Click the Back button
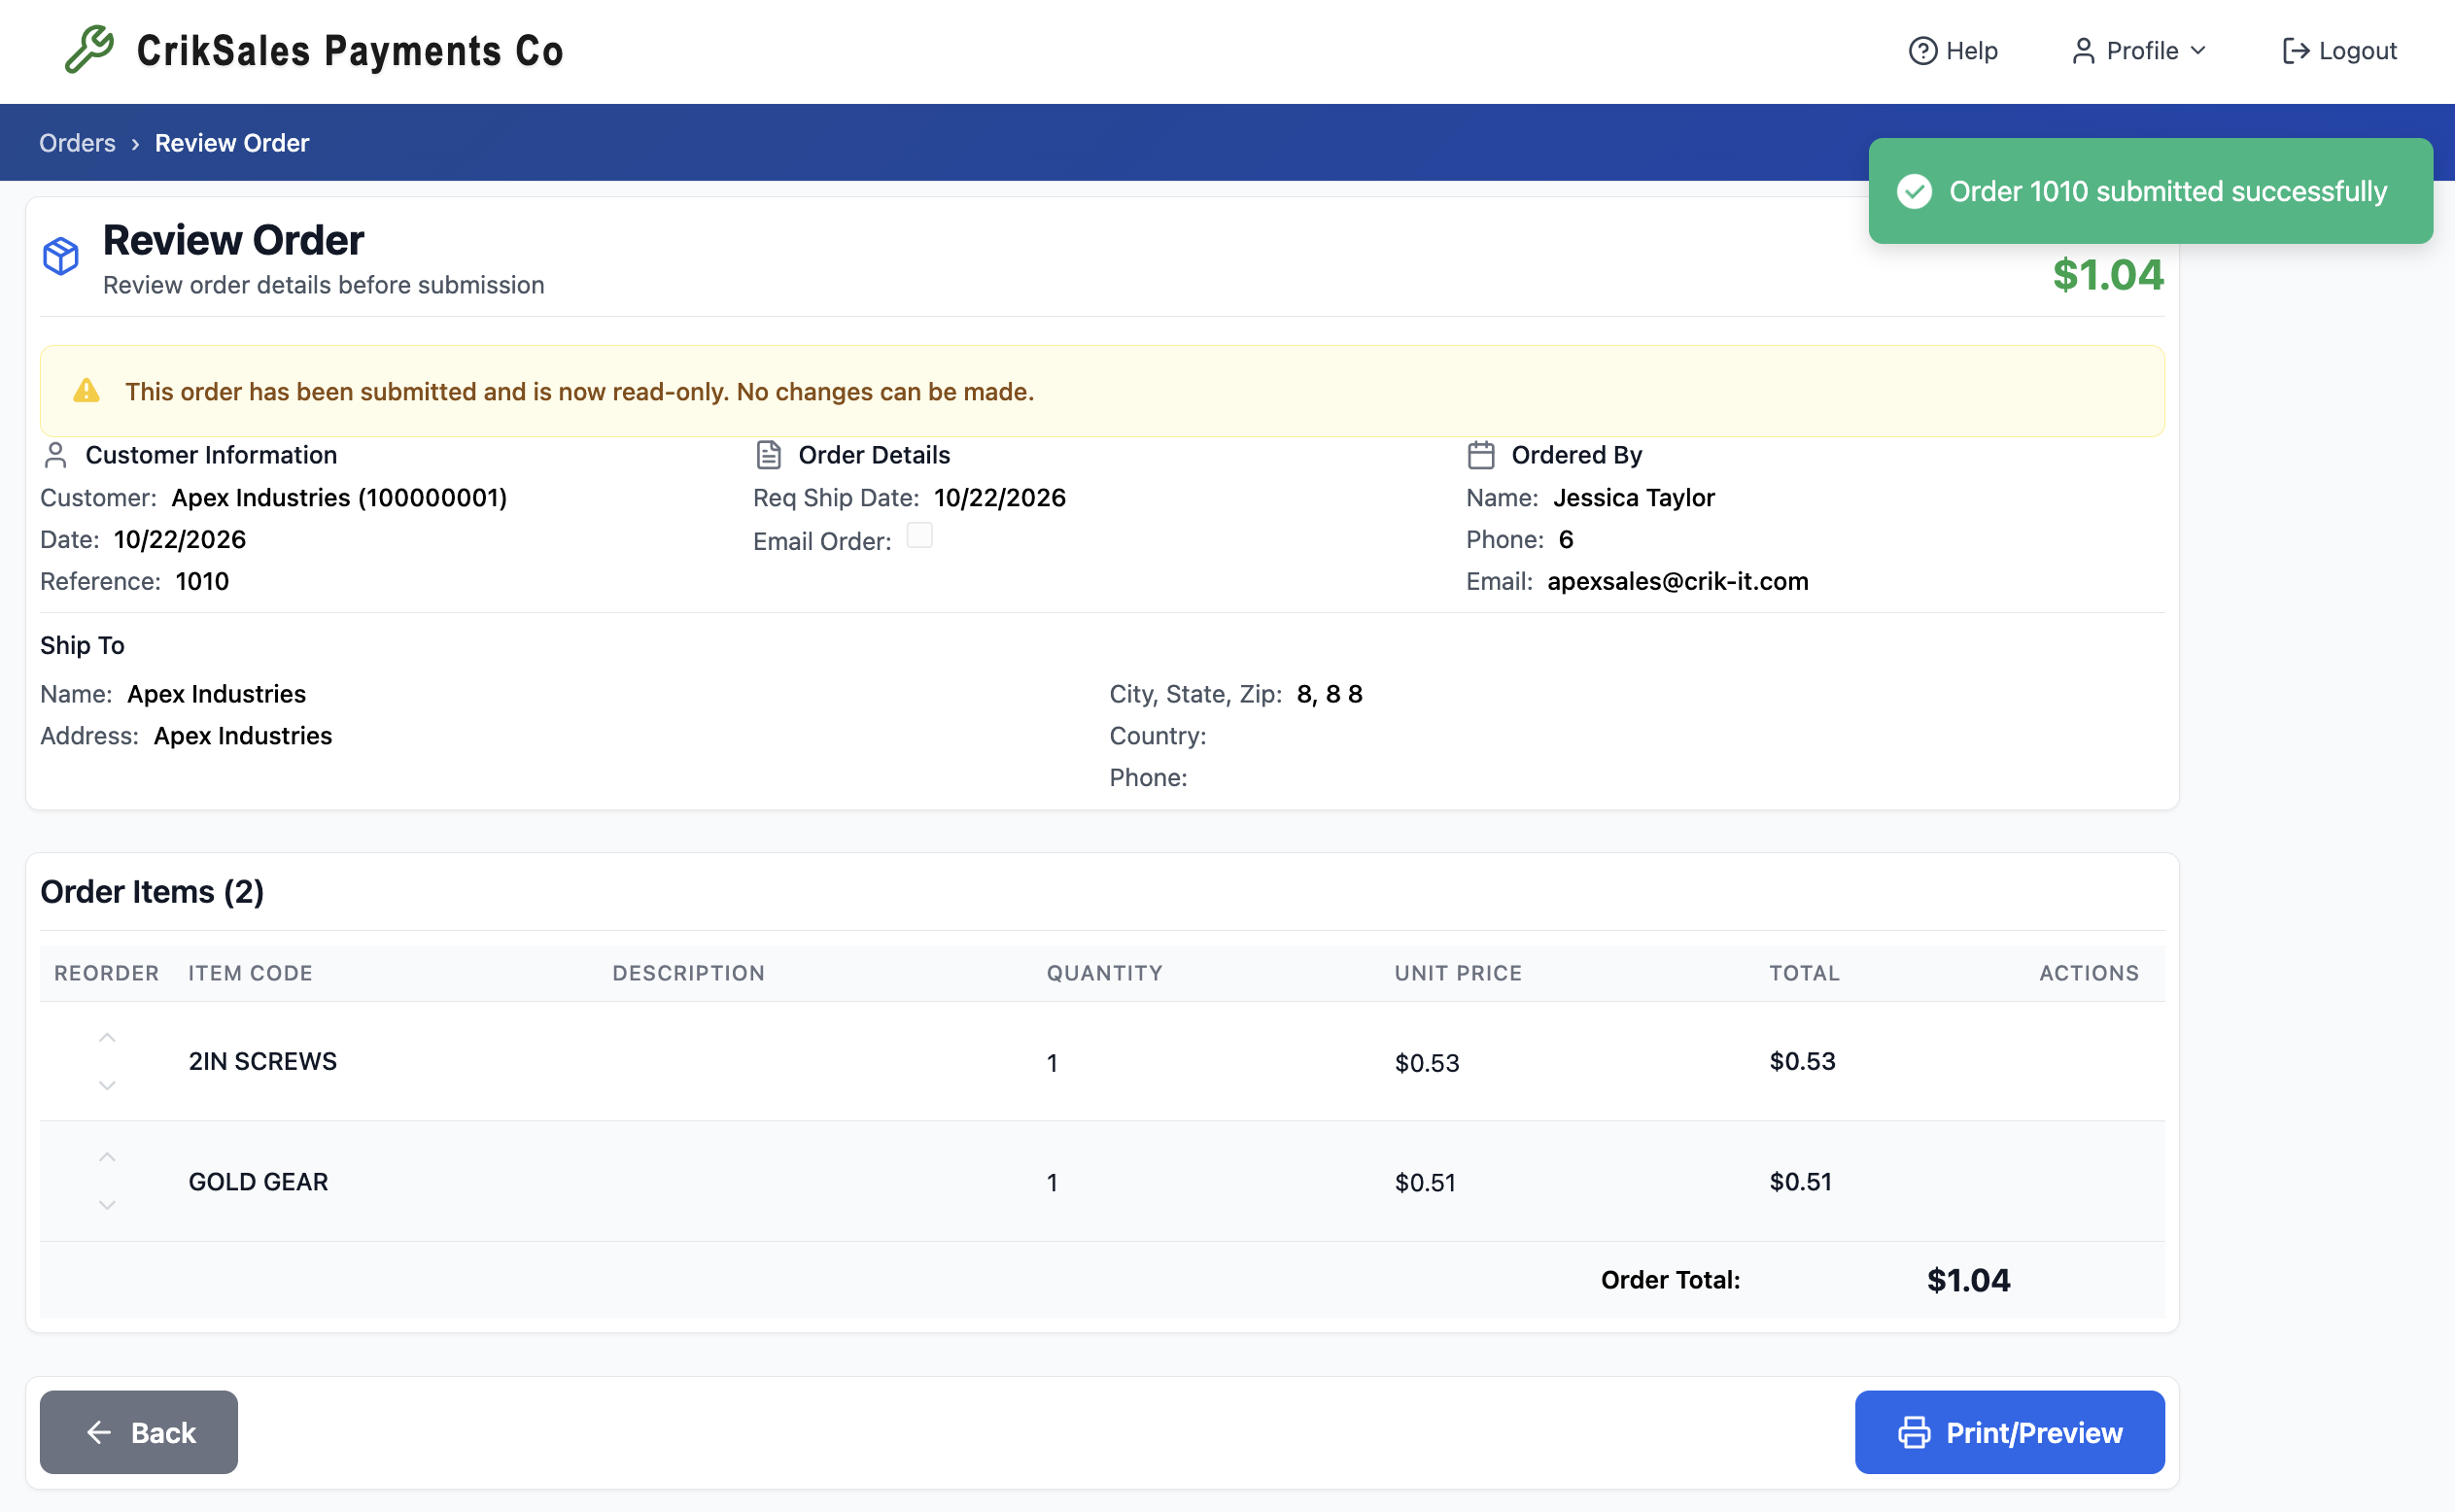This screenshot has height=1512, width=2455. coord(139,1432)
